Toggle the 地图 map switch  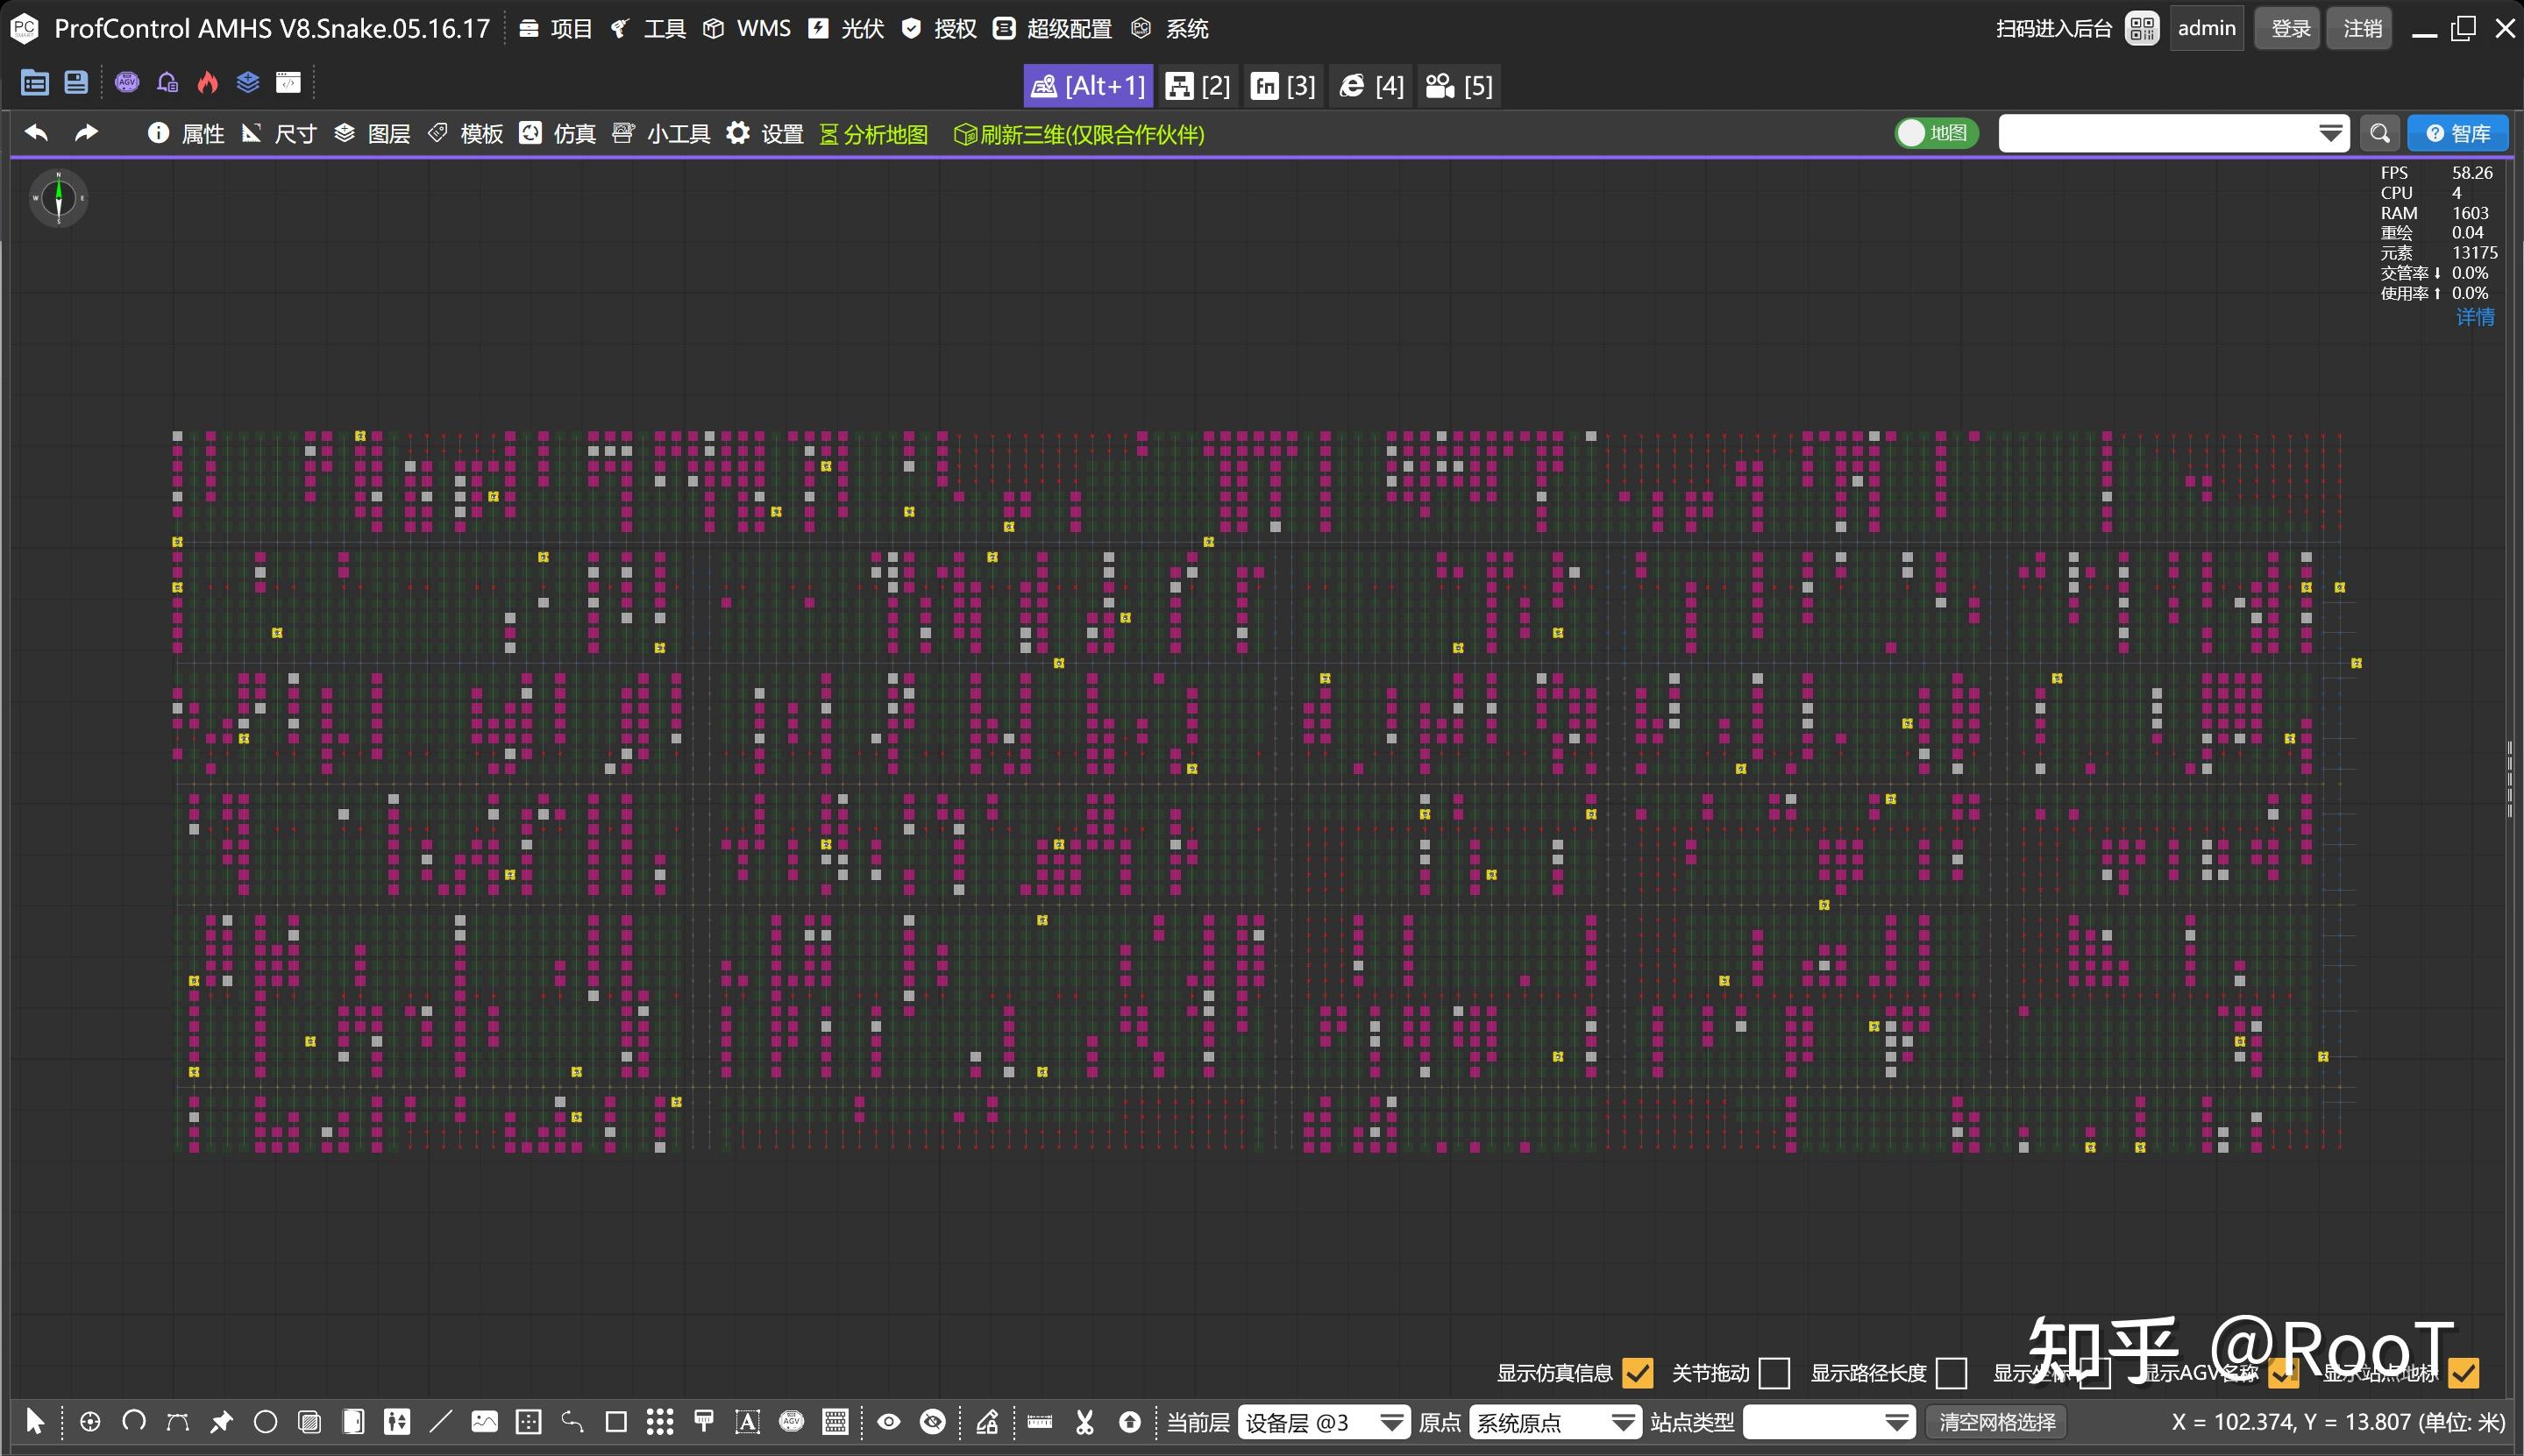(x=1936, y=133)
